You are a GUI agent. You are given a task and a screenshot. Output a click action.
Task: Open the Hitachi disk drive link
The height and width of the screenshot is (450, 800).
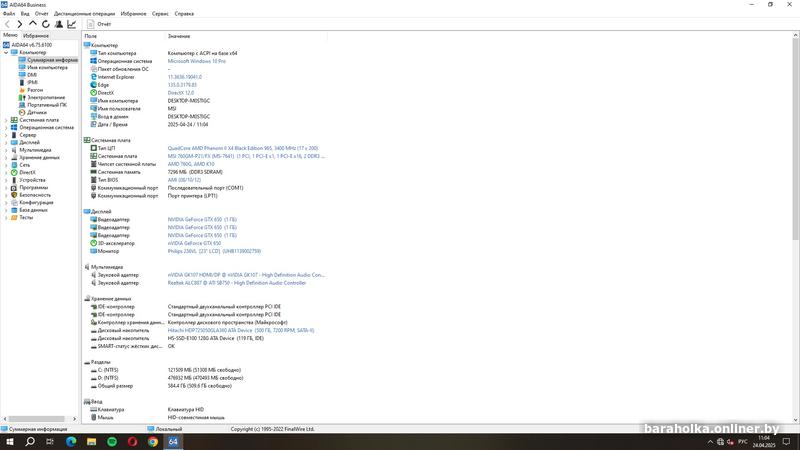[241, 330]
